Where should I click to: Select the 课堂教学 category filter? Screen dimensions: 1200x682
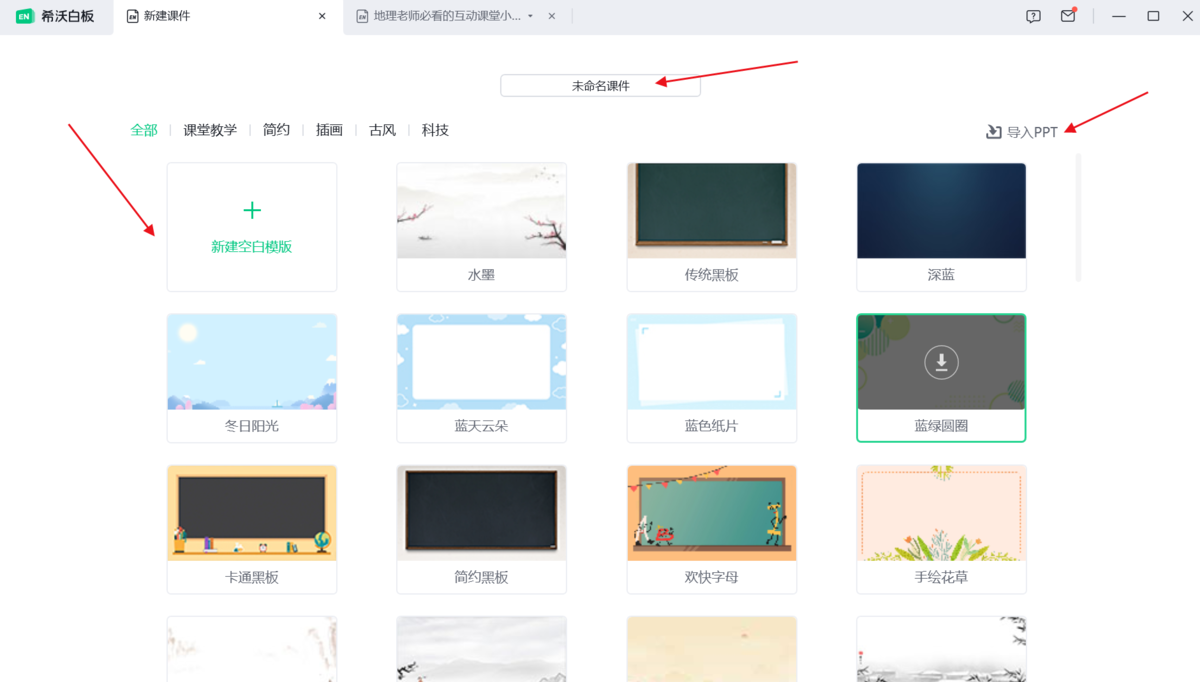pos(210,130)
